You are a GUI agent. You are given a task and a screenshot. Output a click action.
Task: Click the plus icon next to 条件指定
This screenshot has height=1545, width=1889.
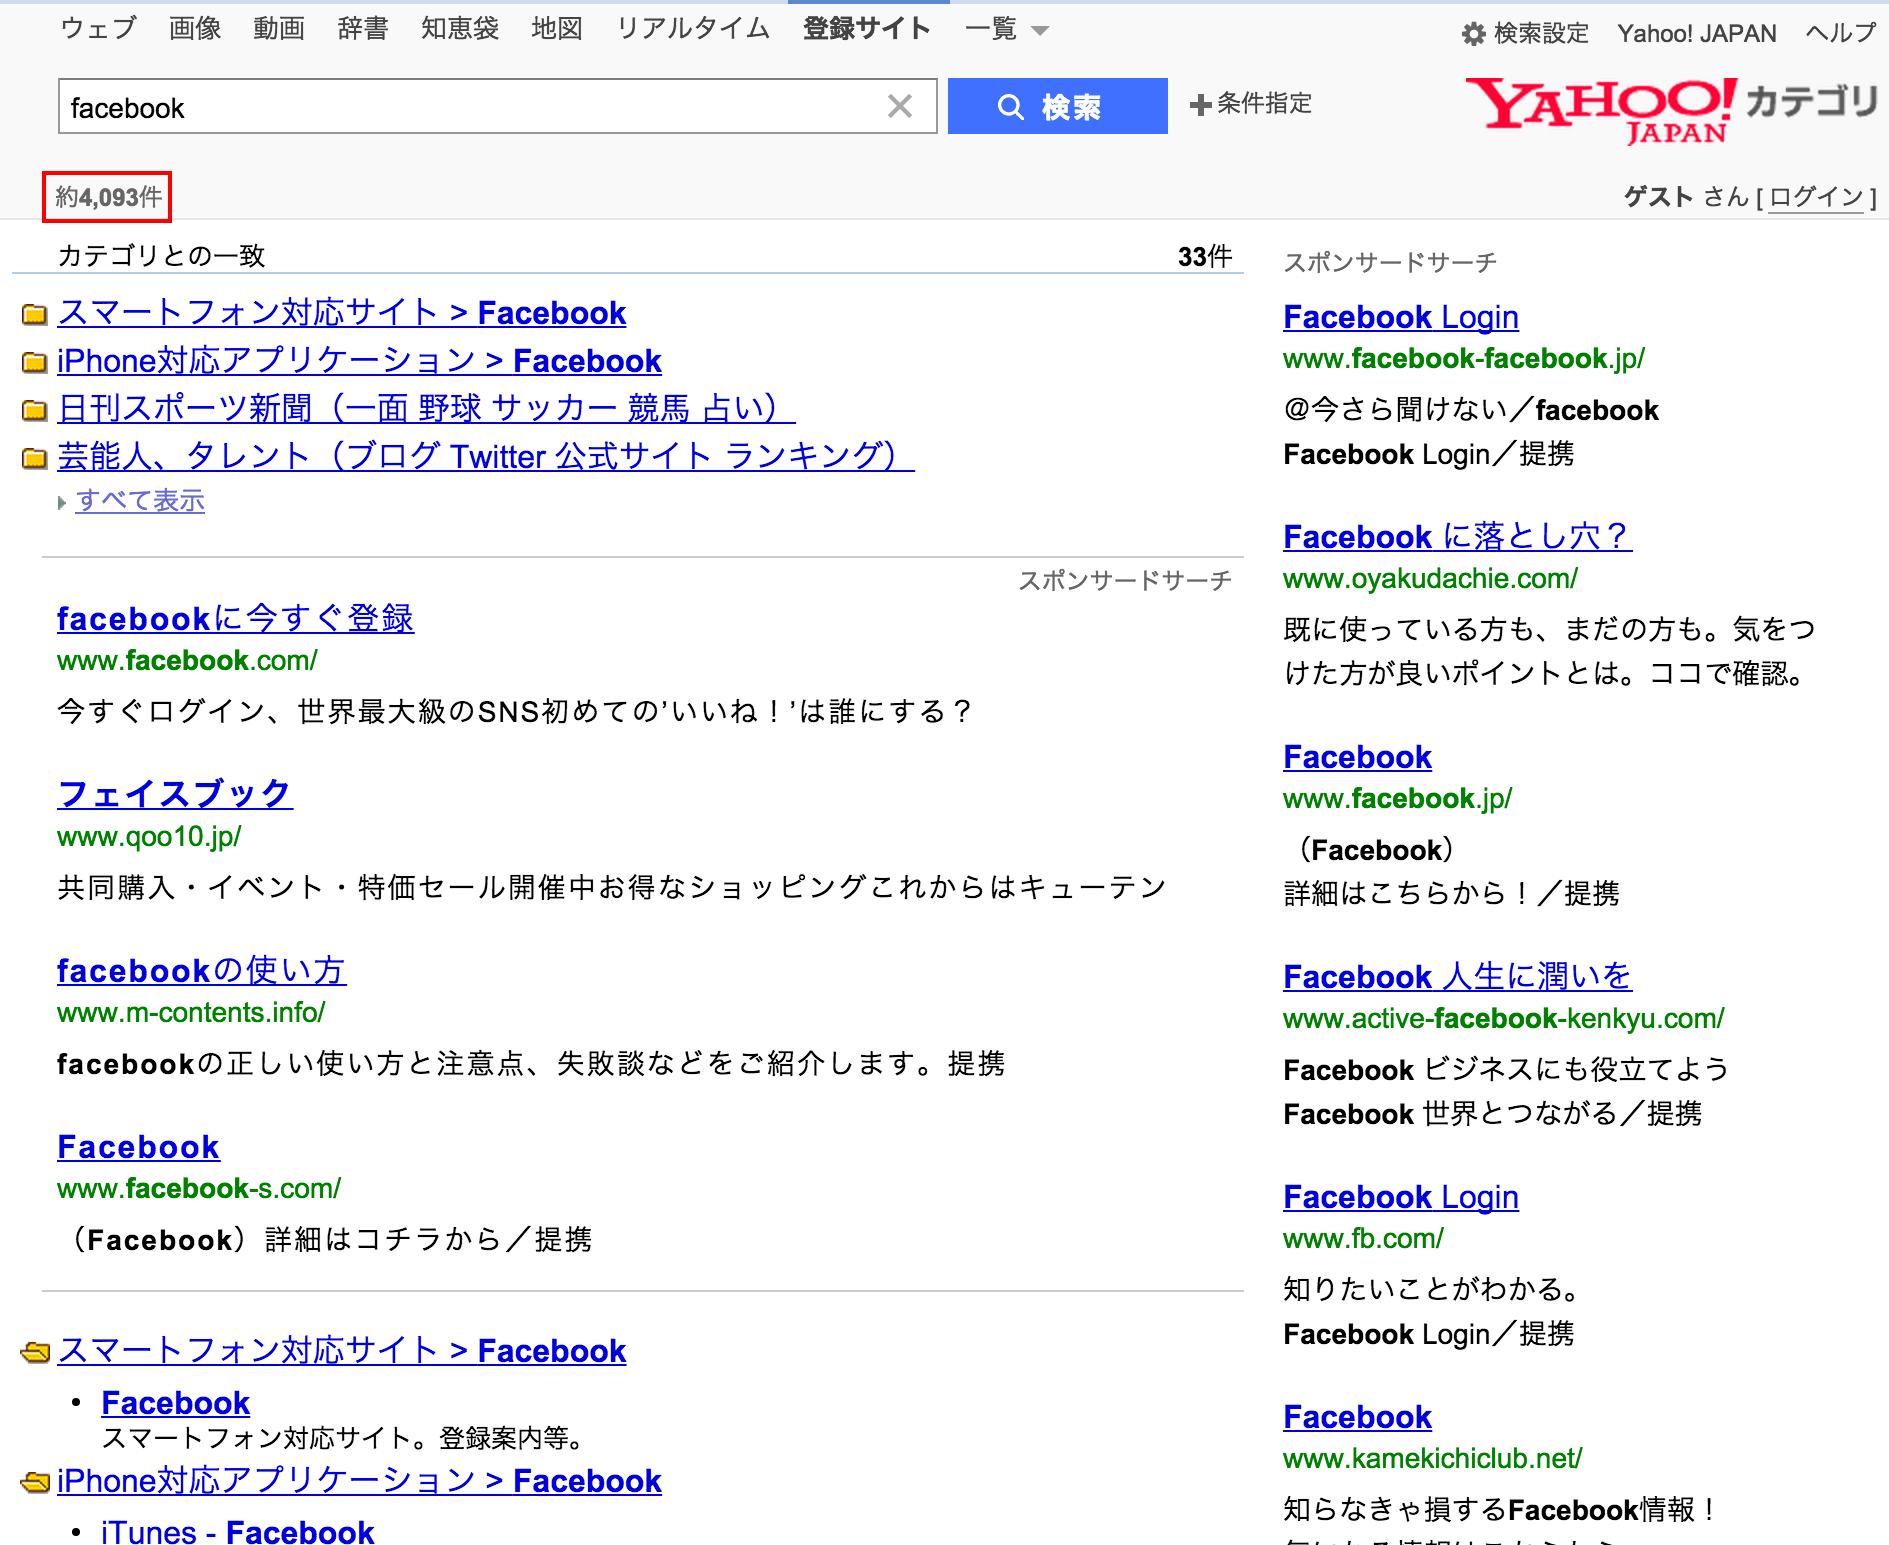click(x=1200, y=104)
